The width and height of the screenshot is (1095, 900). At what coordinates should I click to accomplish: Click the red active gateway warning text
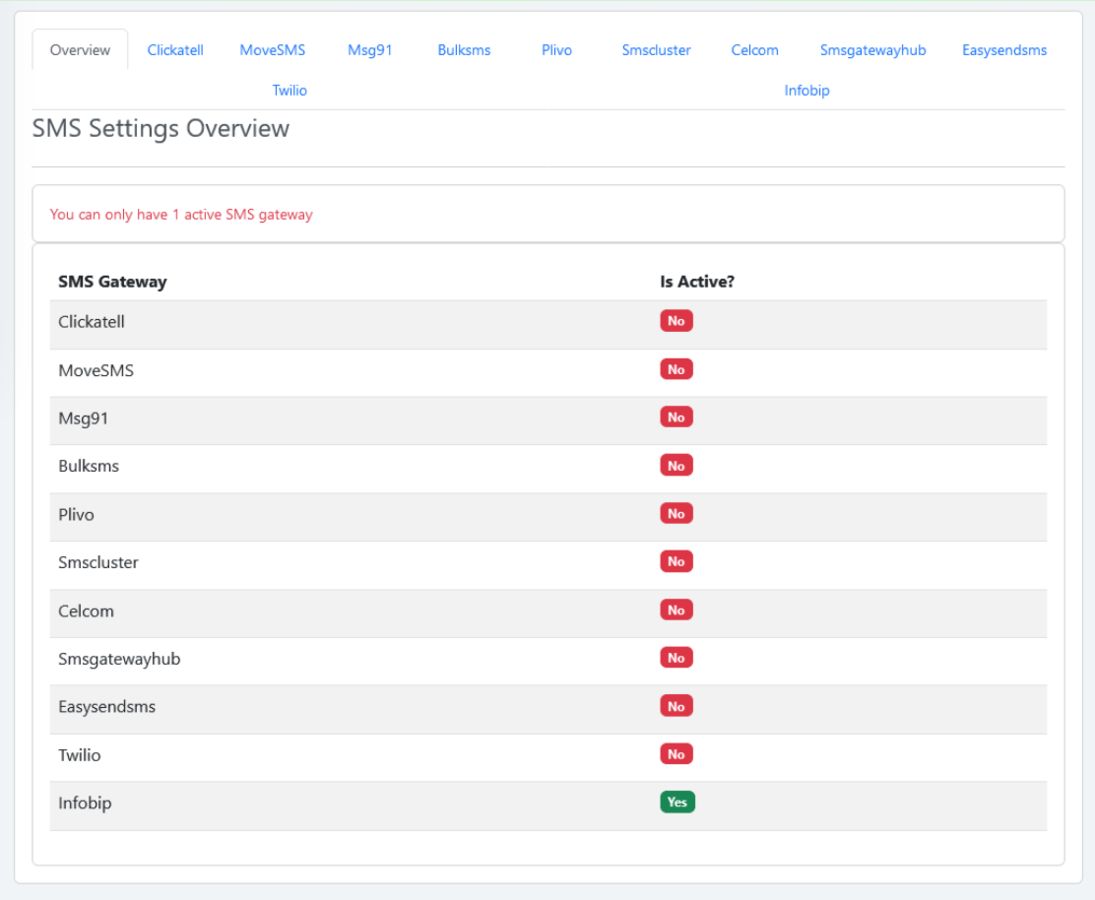[181, 215]
